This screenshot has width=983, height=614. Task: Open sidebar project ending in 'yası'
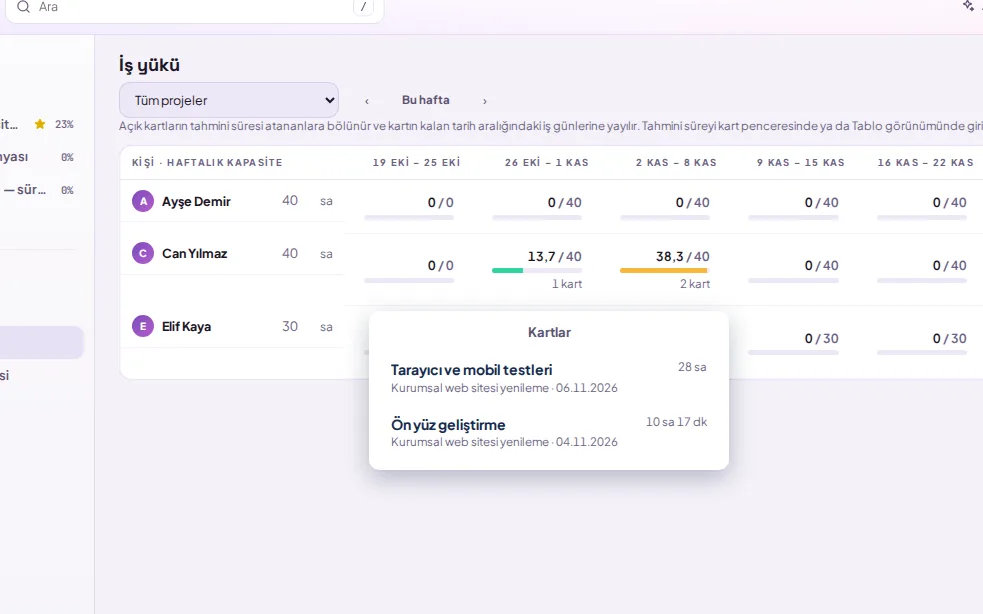pos(37,157)
